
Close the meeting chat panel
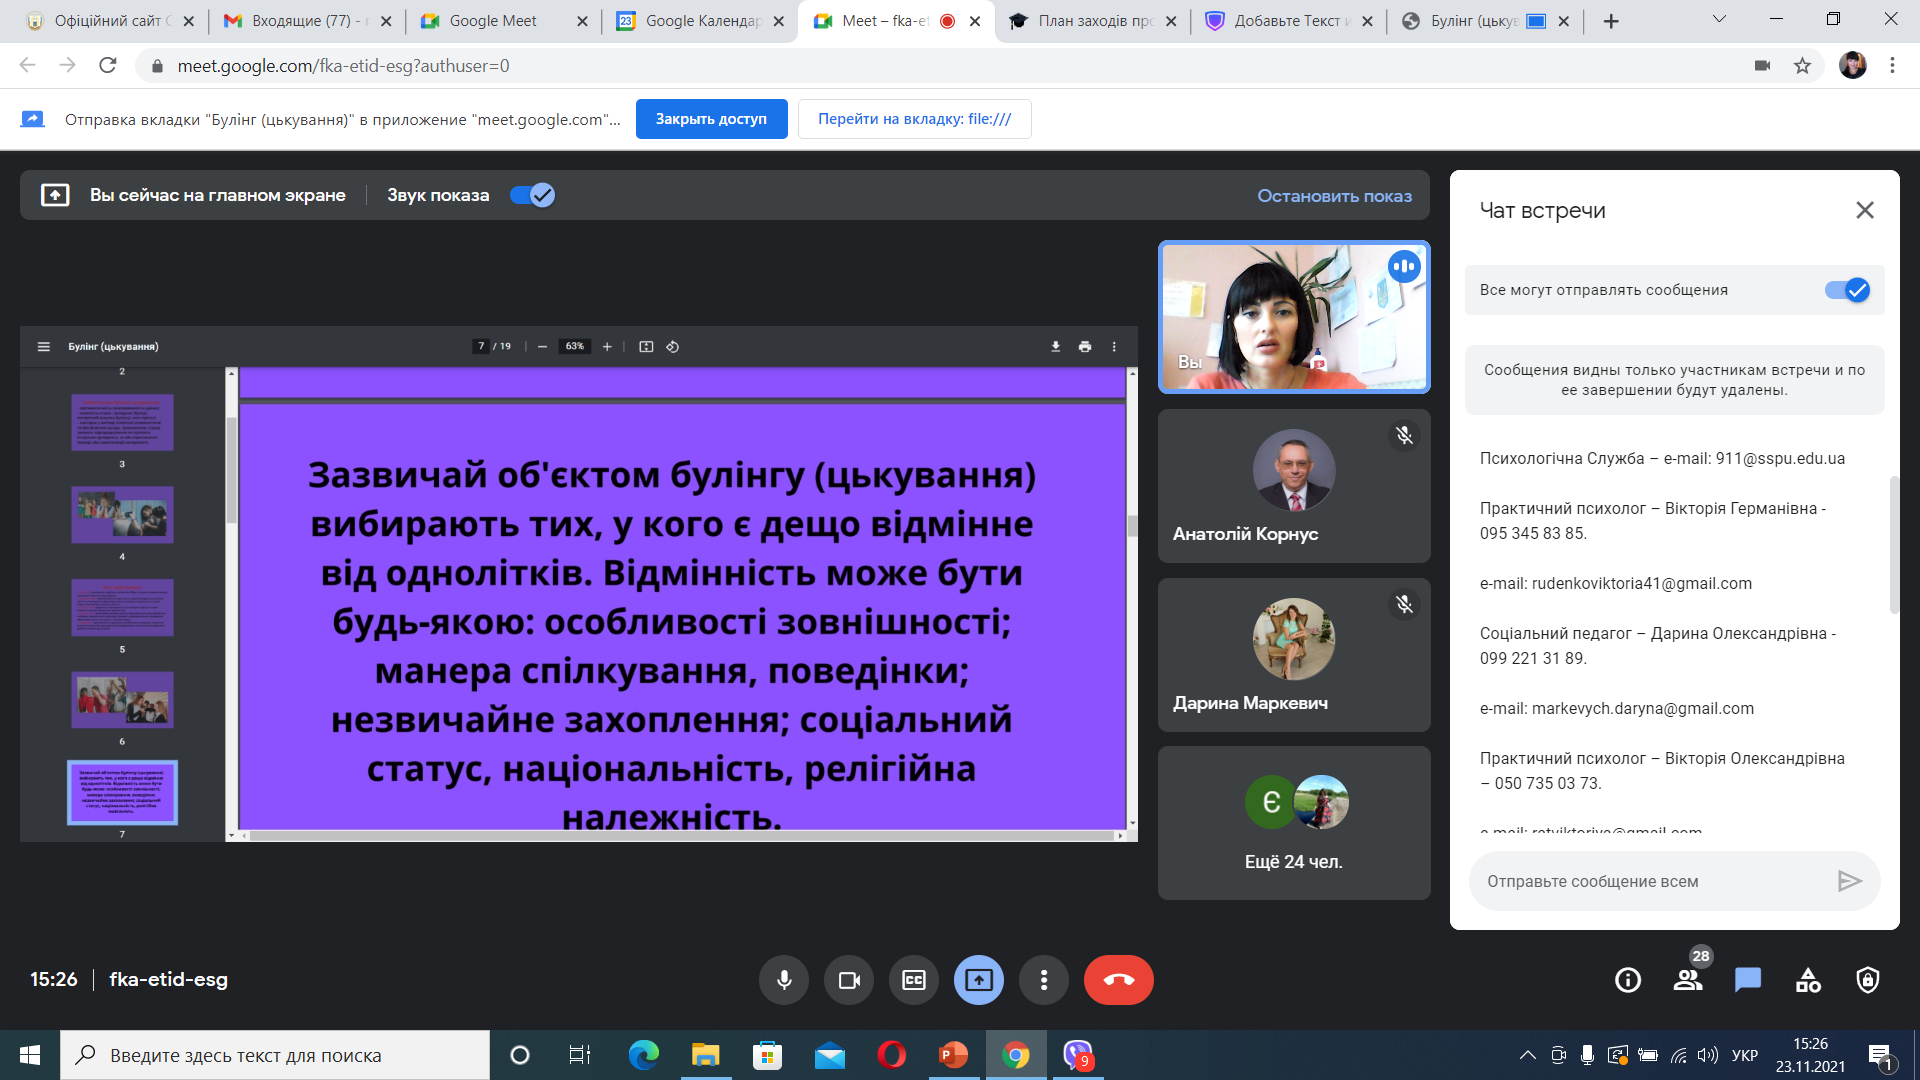(x=1865, y=210)
